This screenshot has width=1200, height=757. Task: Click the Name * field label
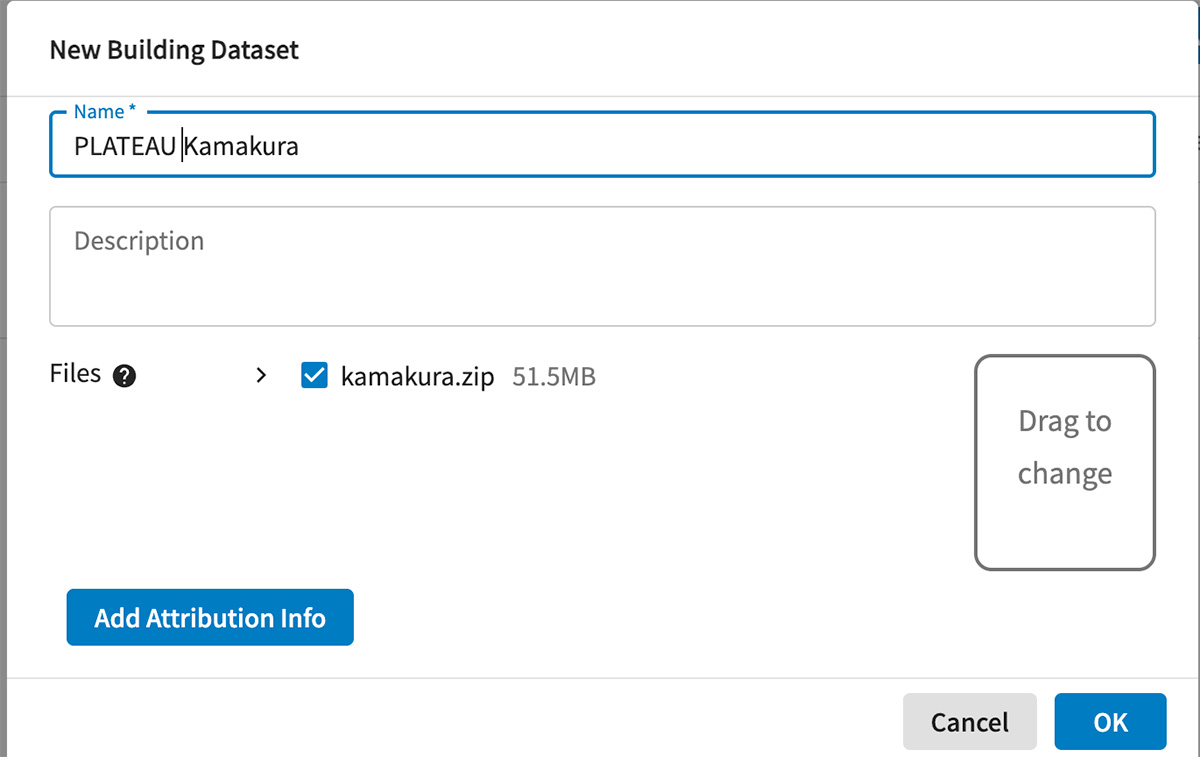(104, 112)
